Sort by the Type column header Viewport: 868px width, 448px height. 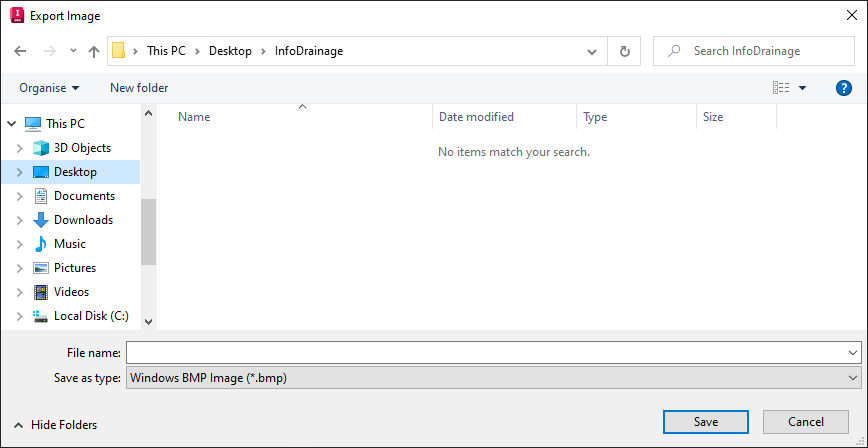pyautogui.click(x=595, y=117)
